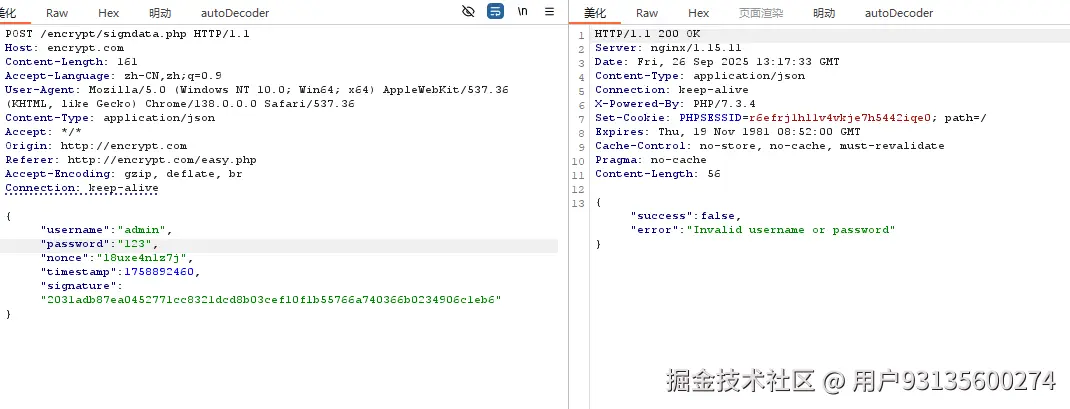The height and width of the screenshot is (409, 1070).
Task: Select 美化 tab in request pane
Action: 10,13
